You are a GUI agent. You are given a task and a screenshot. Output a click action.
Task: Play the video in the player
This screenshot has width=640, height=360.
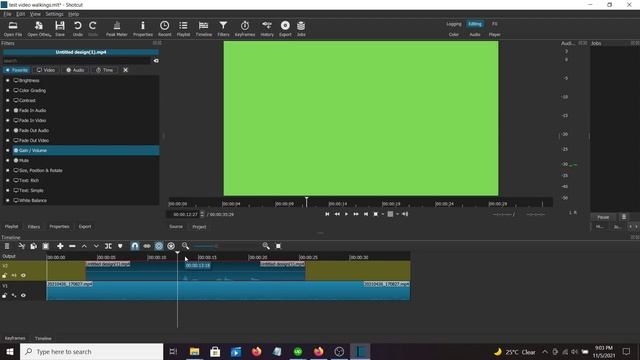point(347,214)
